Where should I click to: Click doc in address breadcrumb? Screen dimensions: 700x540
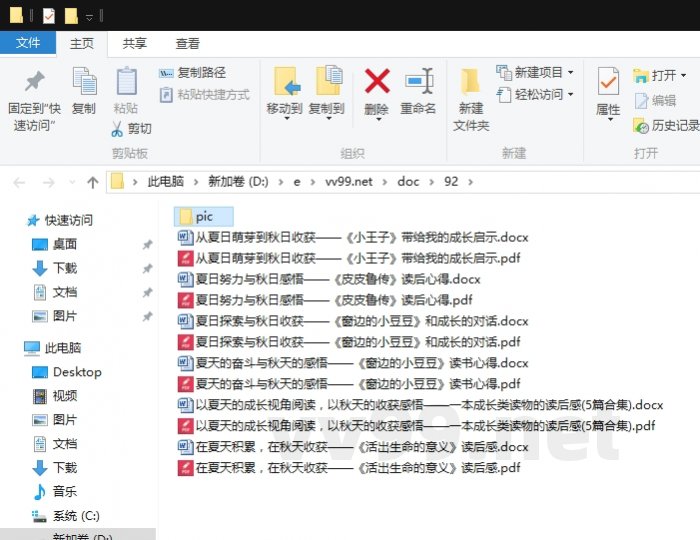pos(408,182)
